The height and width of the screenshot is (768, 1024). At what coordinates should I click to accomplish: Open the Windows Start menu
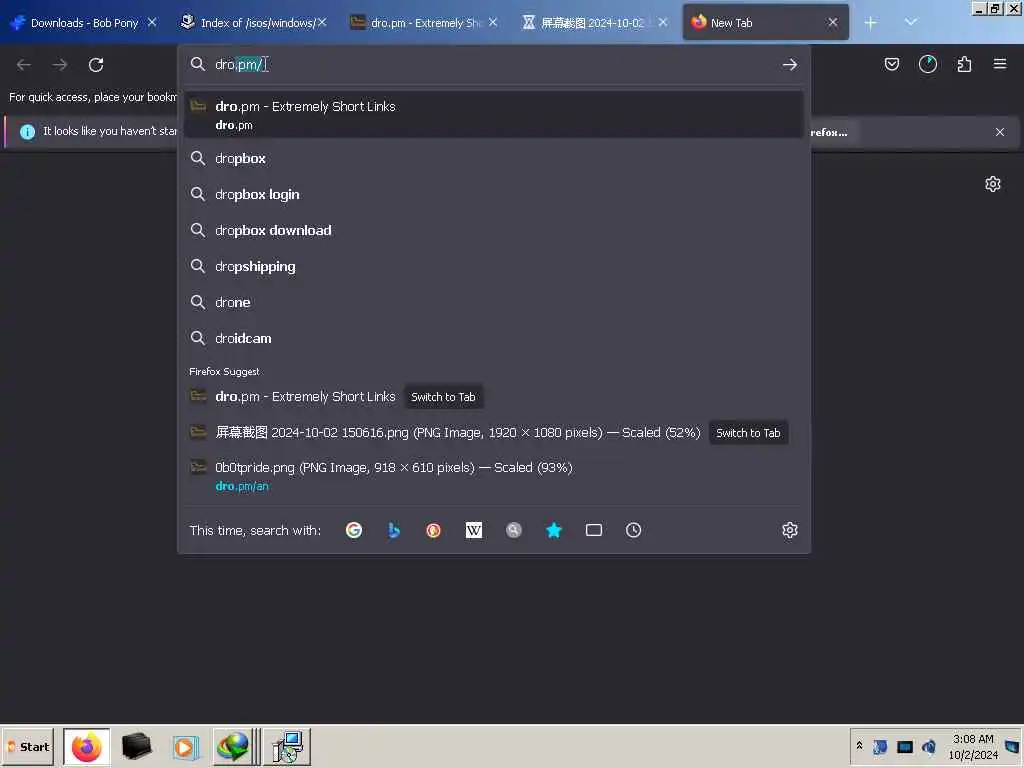[27, 746]
